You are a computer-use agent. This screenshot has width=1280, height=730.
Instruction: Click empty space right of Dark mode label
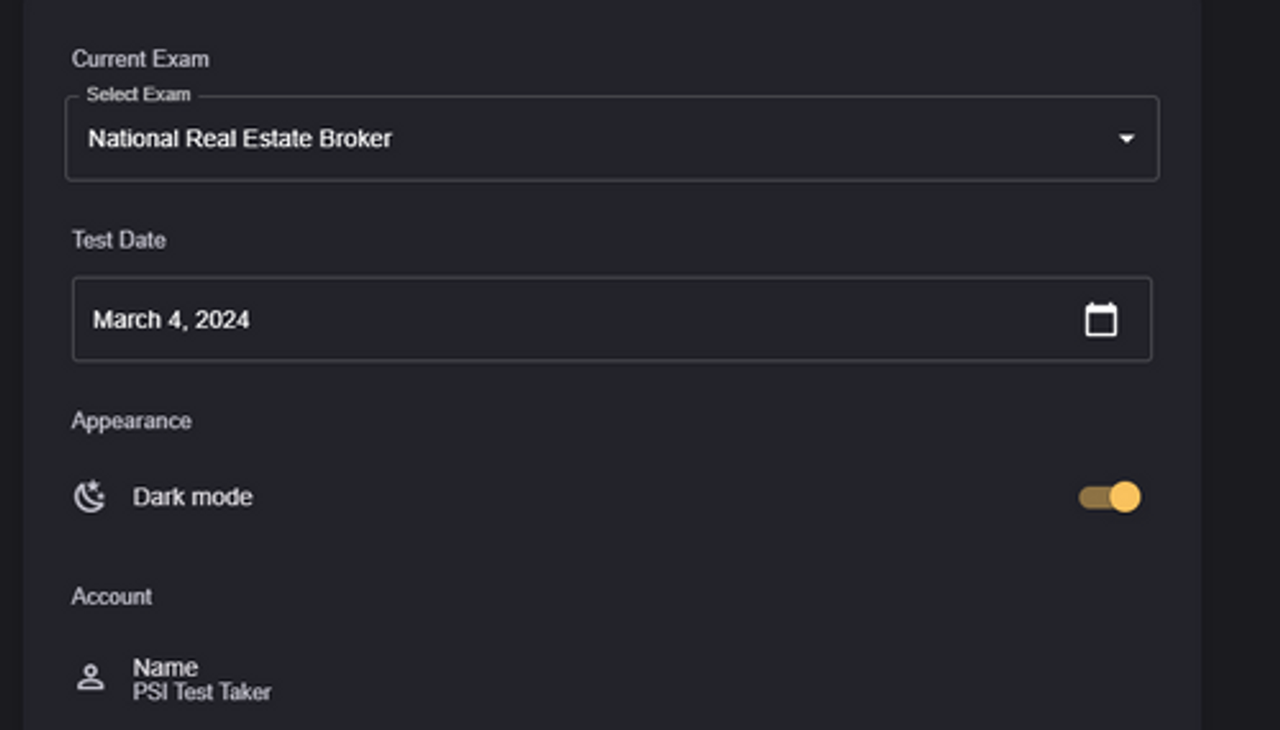tap(650, 497)
